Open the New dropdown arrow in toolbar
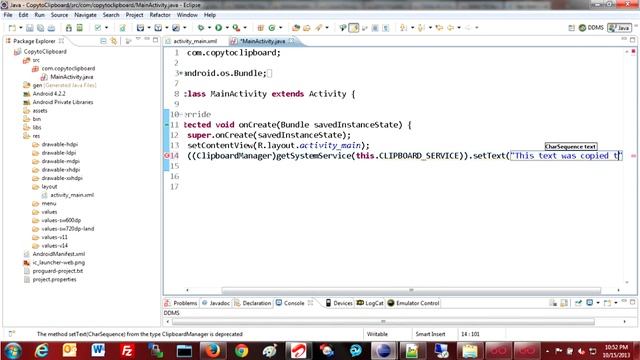The width and height of the screenshot is (640, 360). click(x=21, y=28)
